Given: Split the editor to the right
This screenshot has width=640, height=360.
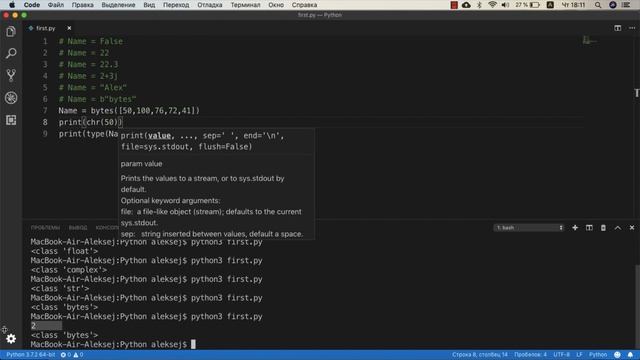Looking at the screenshot, I should (x=618, y=28).
